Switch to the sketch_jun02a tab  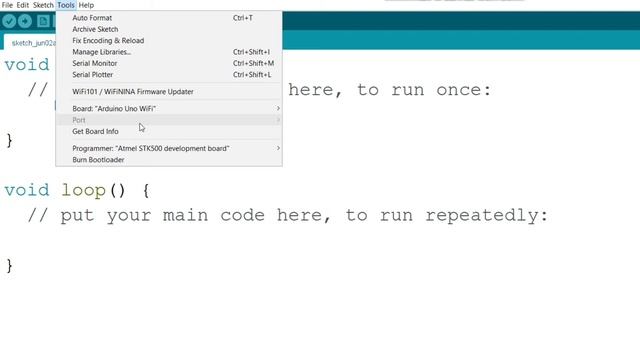tap(30, 42)
